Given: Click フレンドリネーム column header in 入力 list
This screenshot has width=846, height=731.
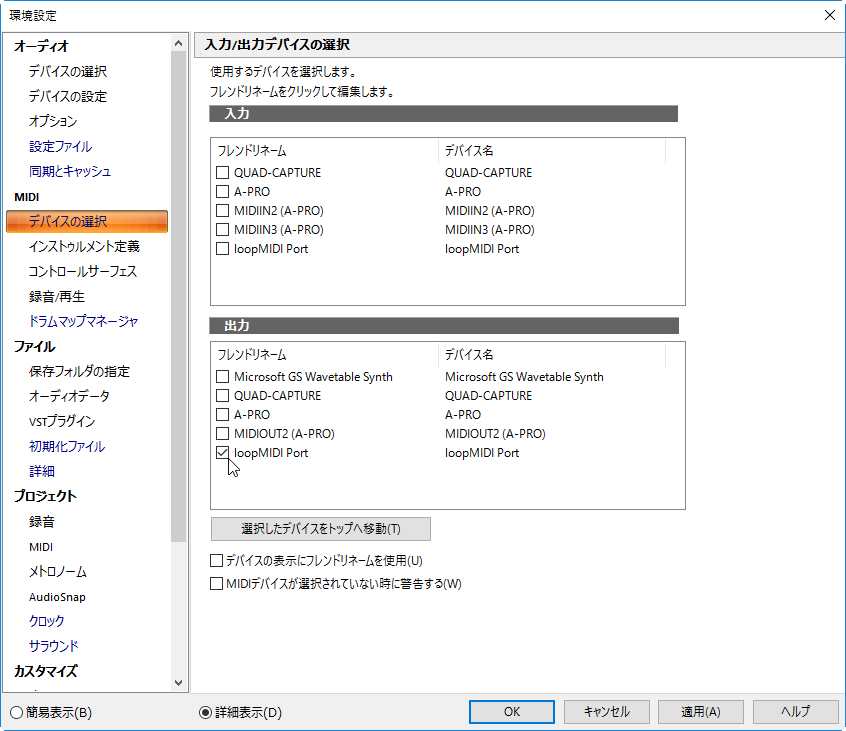Looking at the screenshot, I should (325, 151).
